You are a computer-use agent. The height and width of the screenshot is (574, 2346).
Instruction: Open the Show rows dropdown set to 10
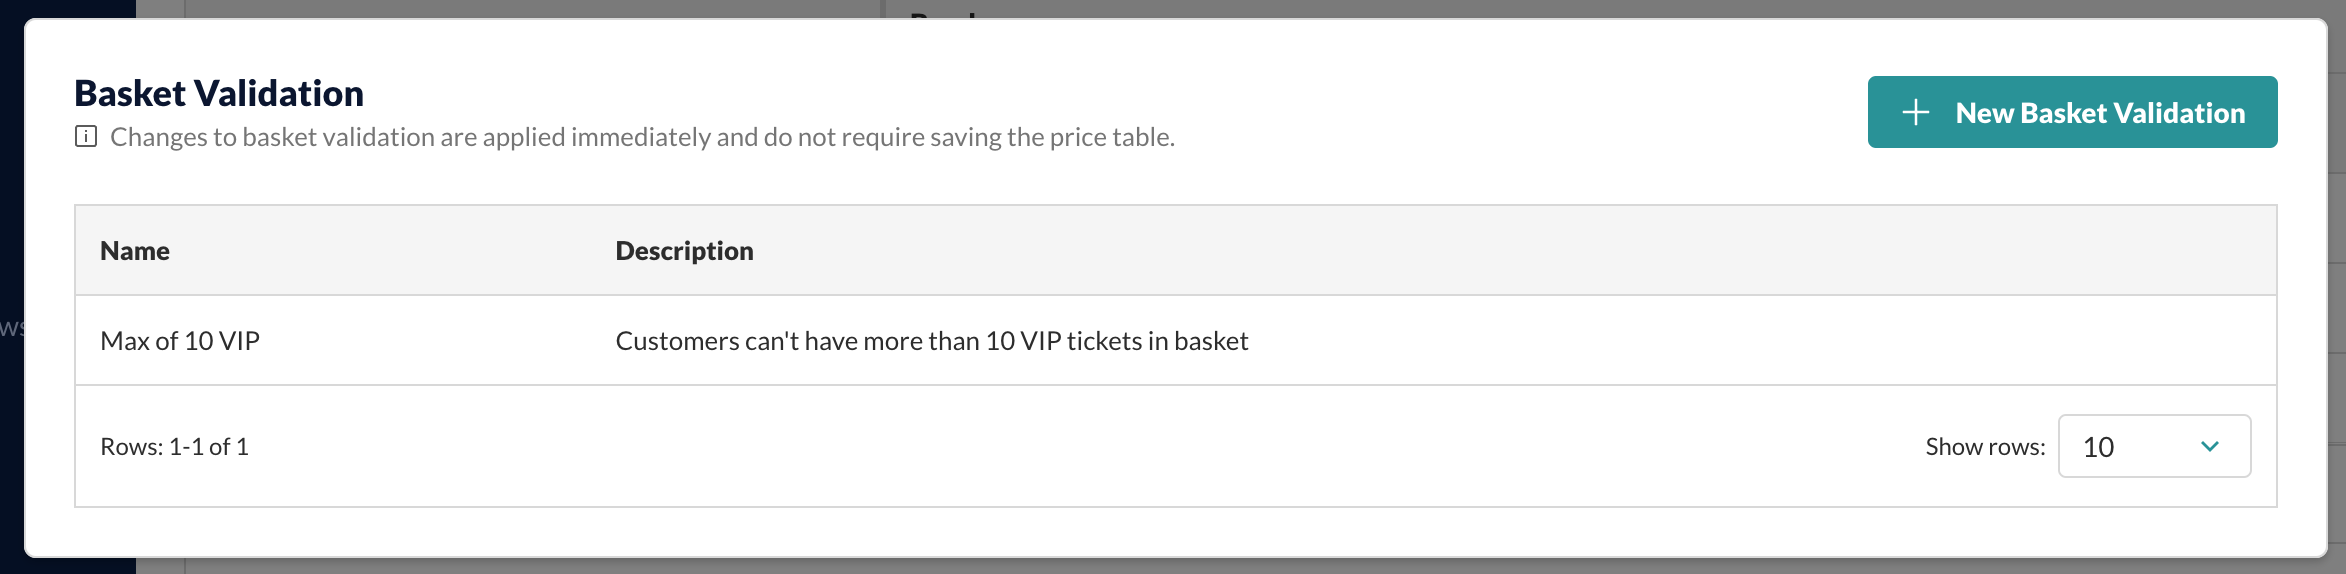point(2154,446)
